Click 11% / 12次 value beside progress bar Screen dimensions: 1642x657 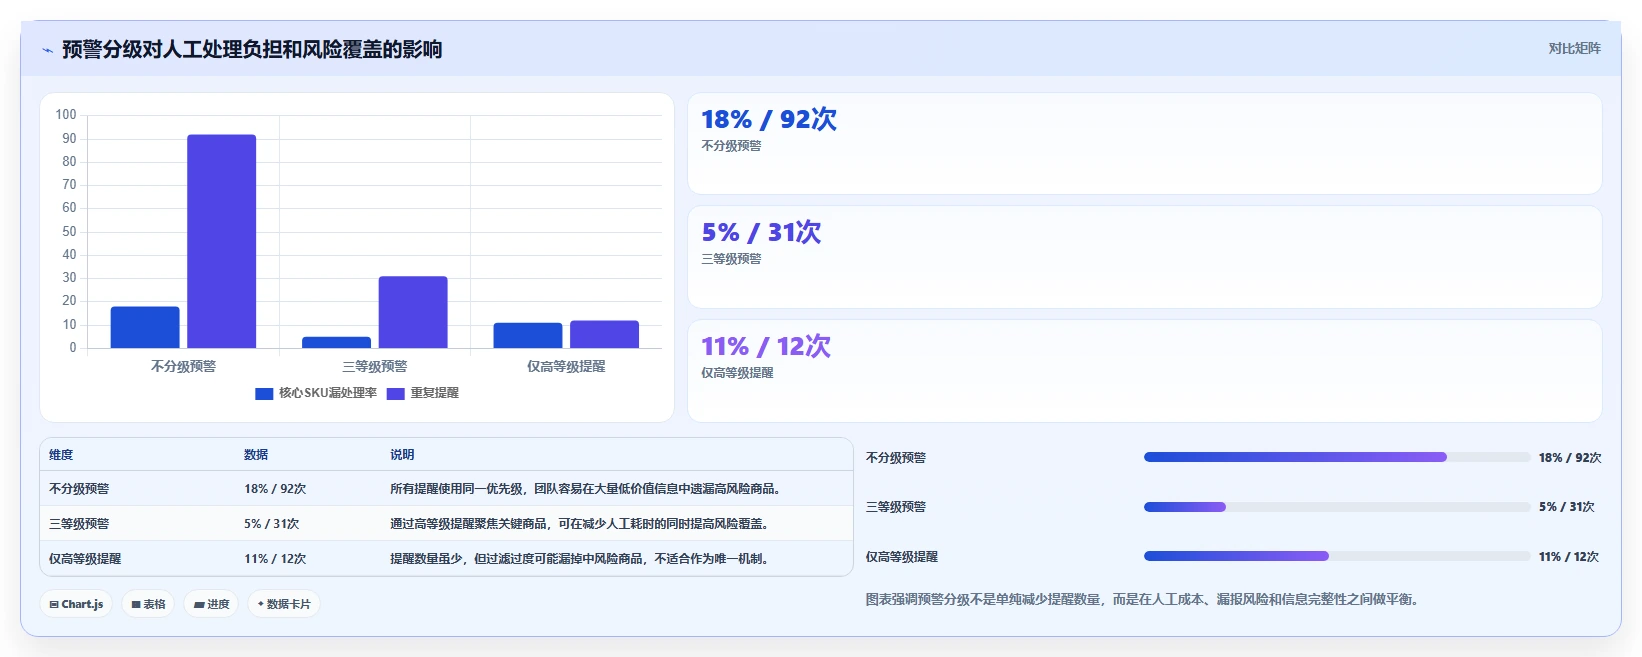tap(1569, 557)
